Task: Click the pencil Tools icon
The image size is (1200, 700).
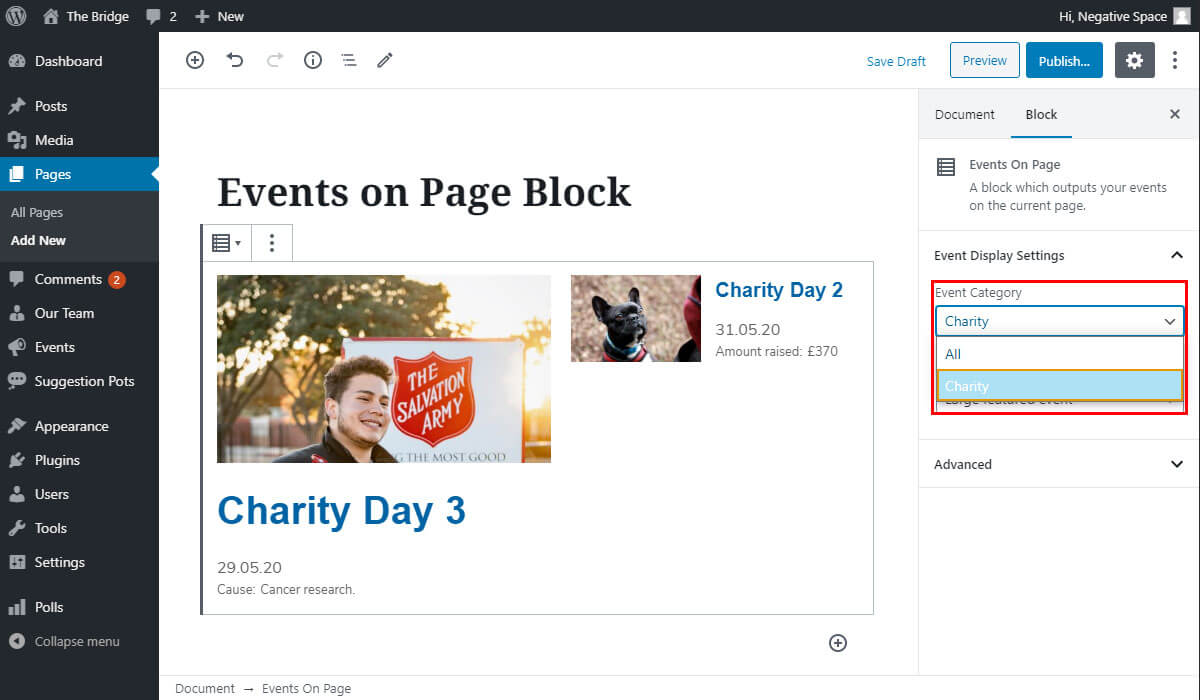Action: [385, 60]
